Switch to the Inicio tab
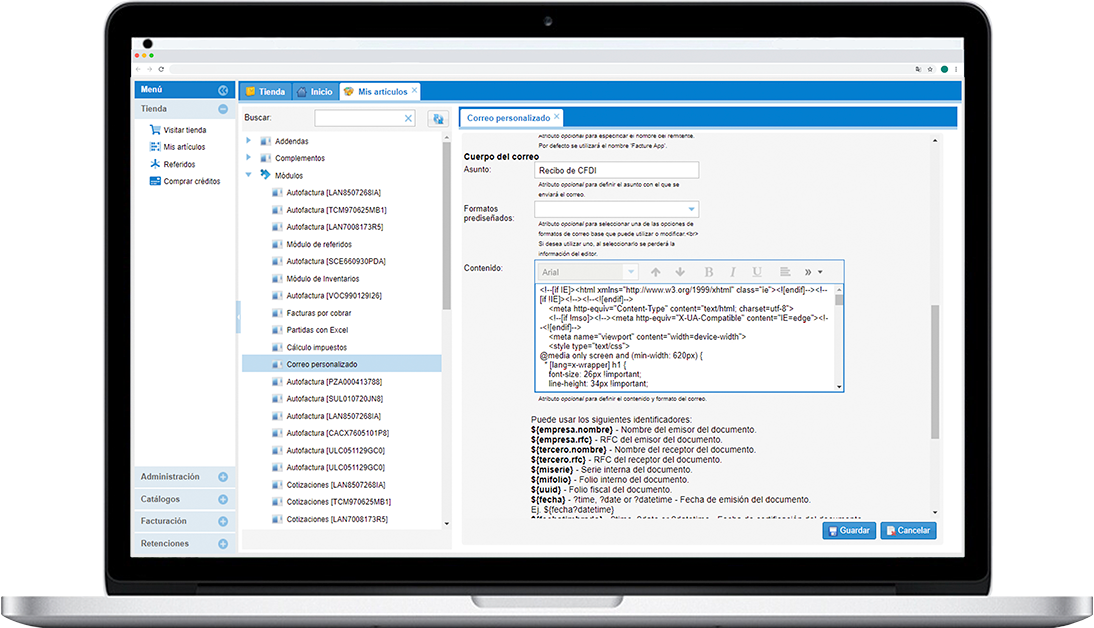 [x=314, y=92]
